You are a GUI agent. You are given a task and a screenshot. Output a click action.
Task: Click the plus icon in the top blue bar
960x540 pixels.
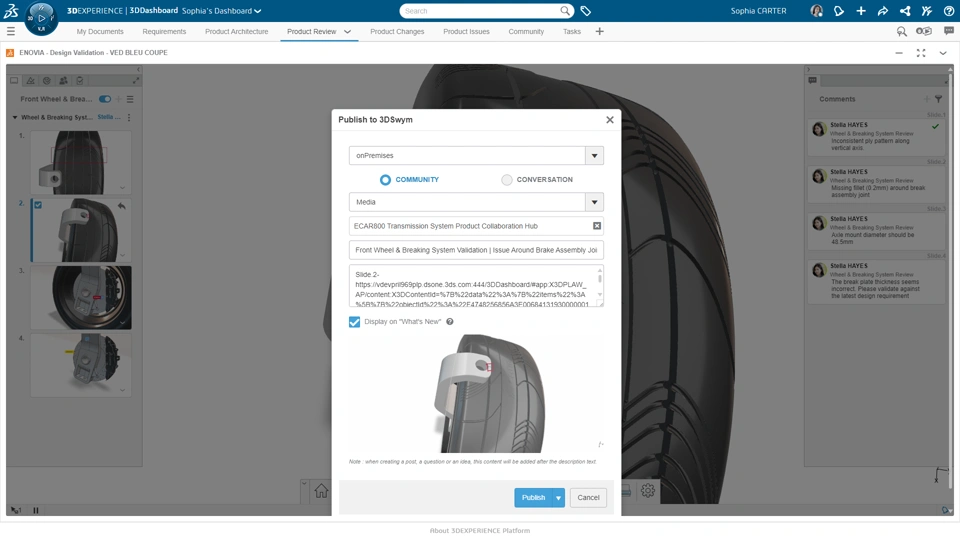(x=861, y=11)
